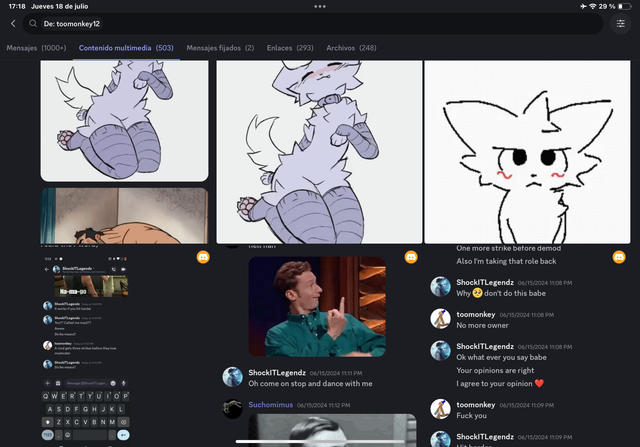Viewport: 640px width, 447px height.
Task: Select the 'De: toomonkey12' search chip
Action: click(72, 24)
